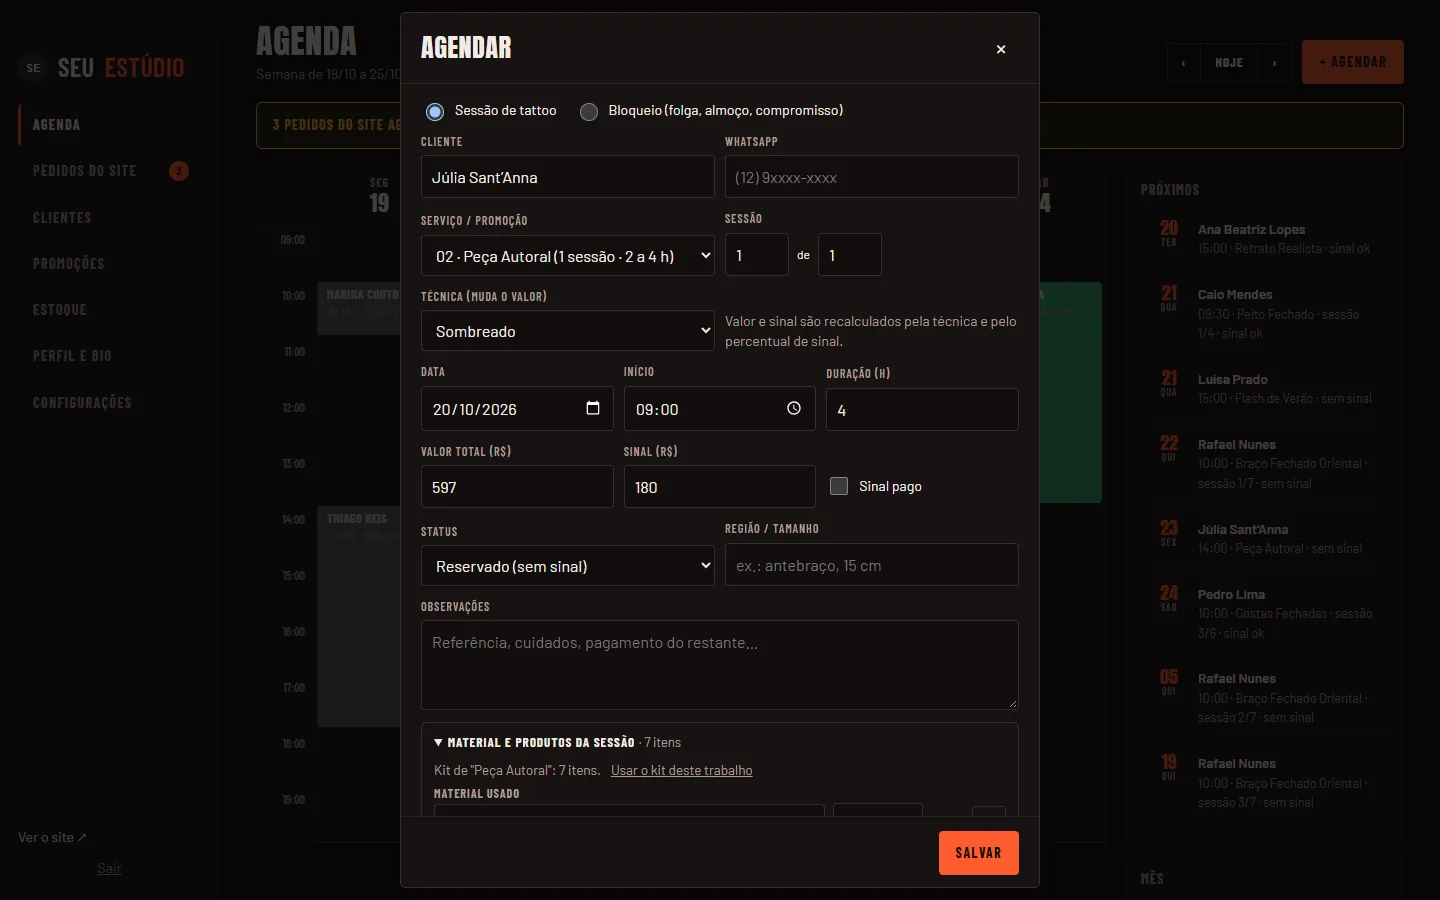Screen dimensions: 1440x900
Task: Click the first Sessão number field
Action: 757,255
